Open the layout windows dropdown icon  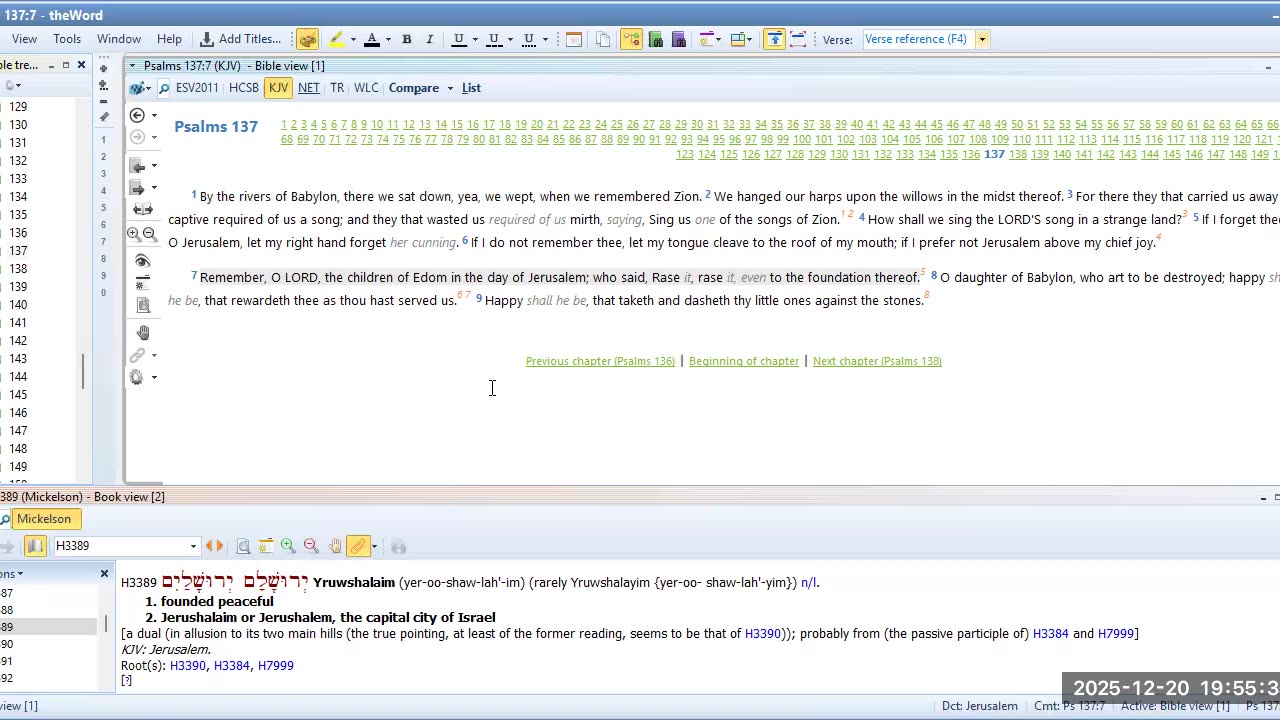[741, 39]
